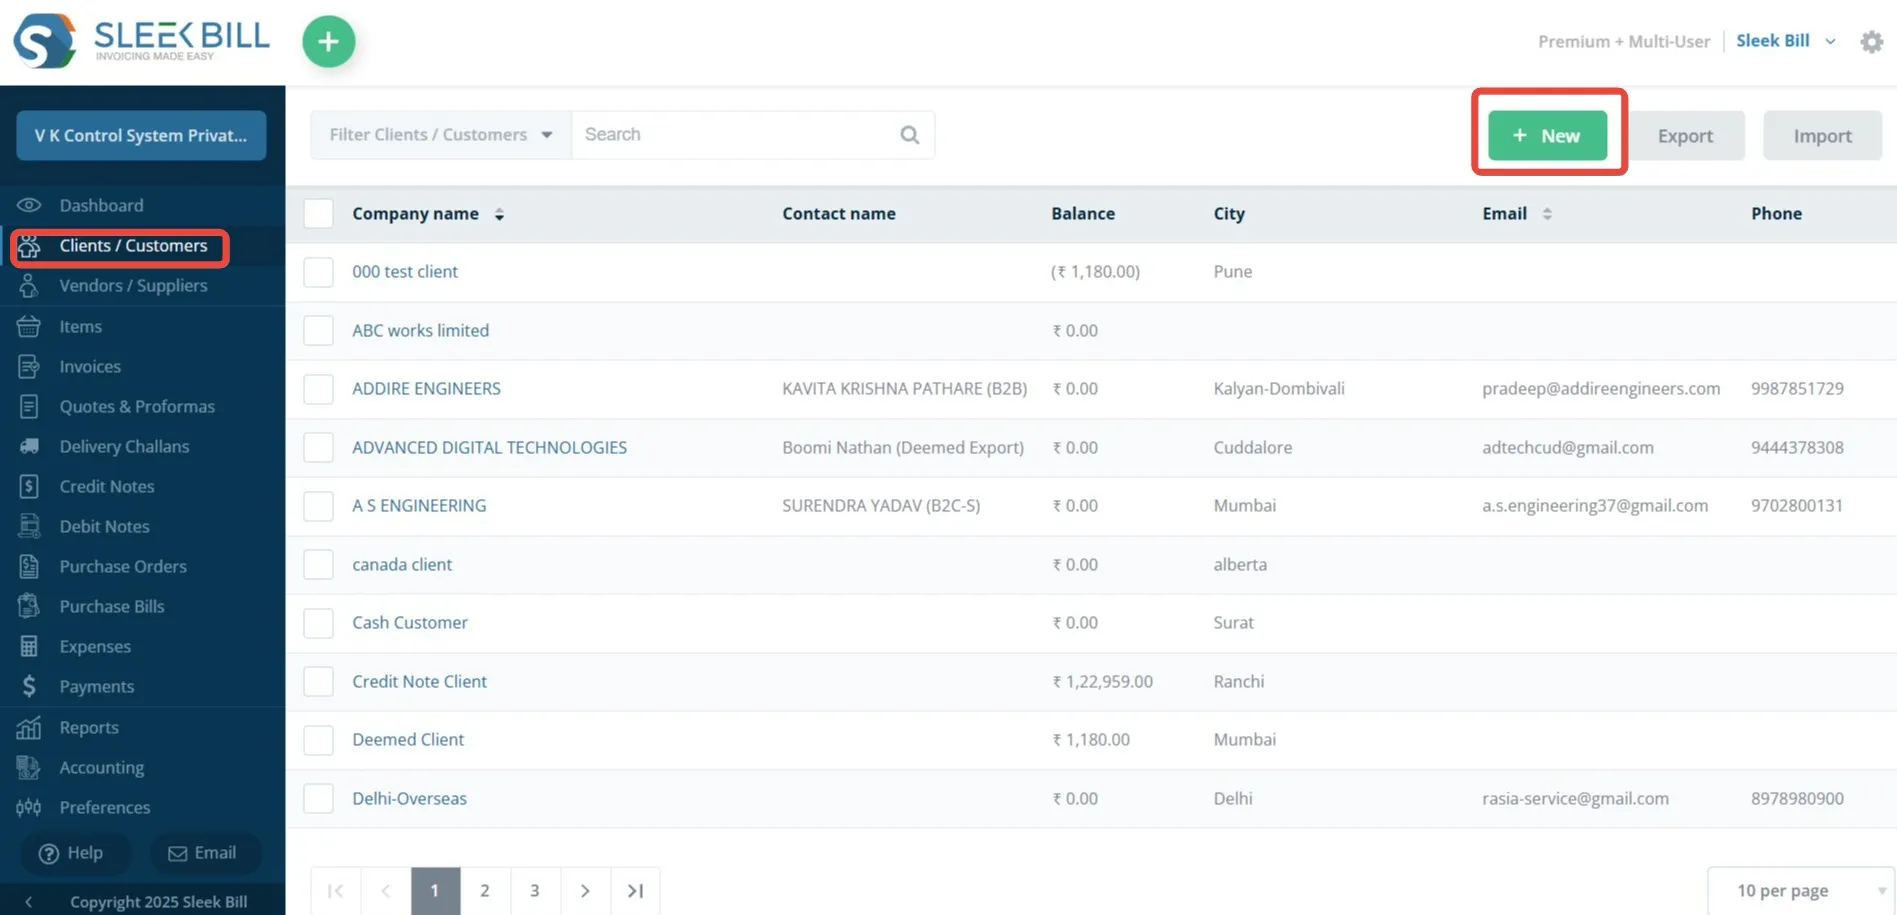Select the Deemed Client row checkbox
The width and height of the screenshot is (1897, 915).
point(318,740)
